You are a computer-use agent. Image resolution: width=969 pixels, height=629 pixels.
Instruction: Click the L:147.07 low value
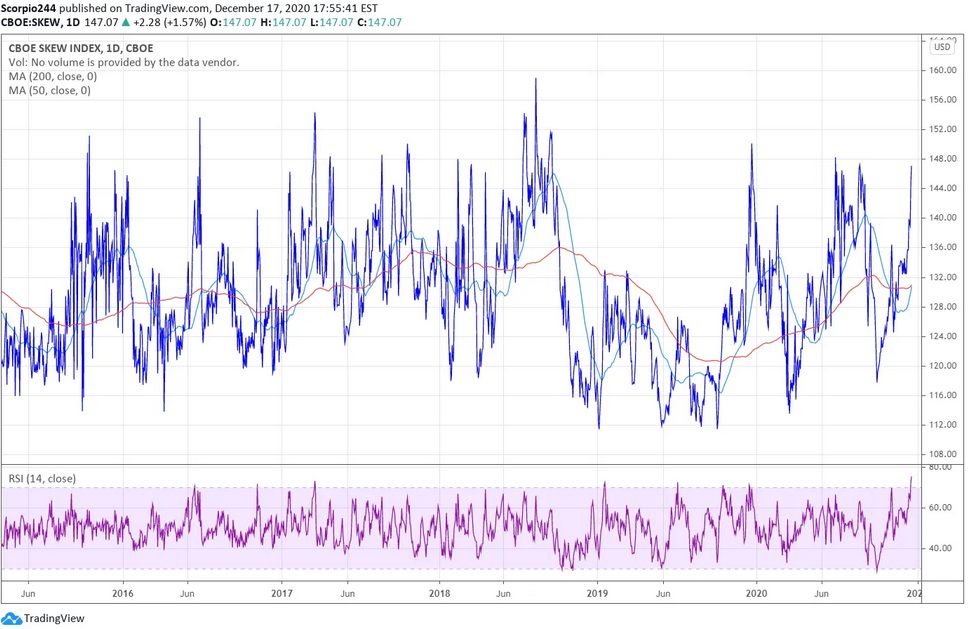pos(332,22)
